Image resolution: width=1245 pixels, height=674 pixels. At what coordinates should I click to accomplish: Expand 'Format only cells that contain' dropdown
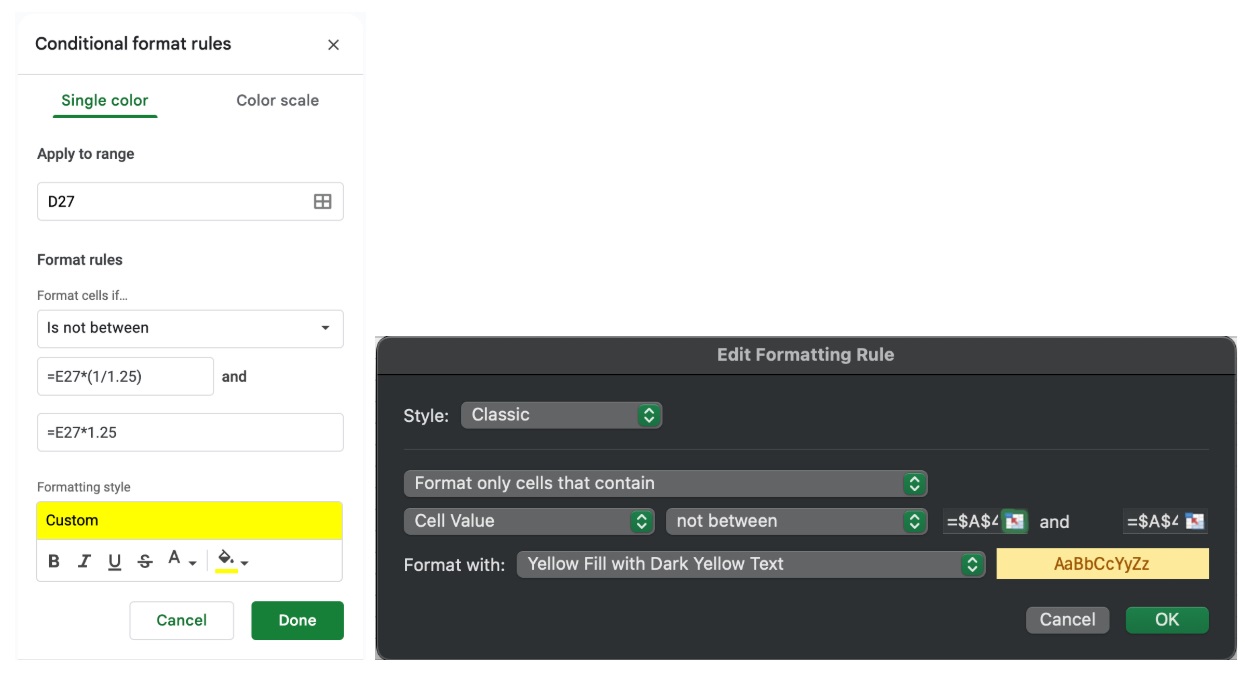tap(665, 484)
